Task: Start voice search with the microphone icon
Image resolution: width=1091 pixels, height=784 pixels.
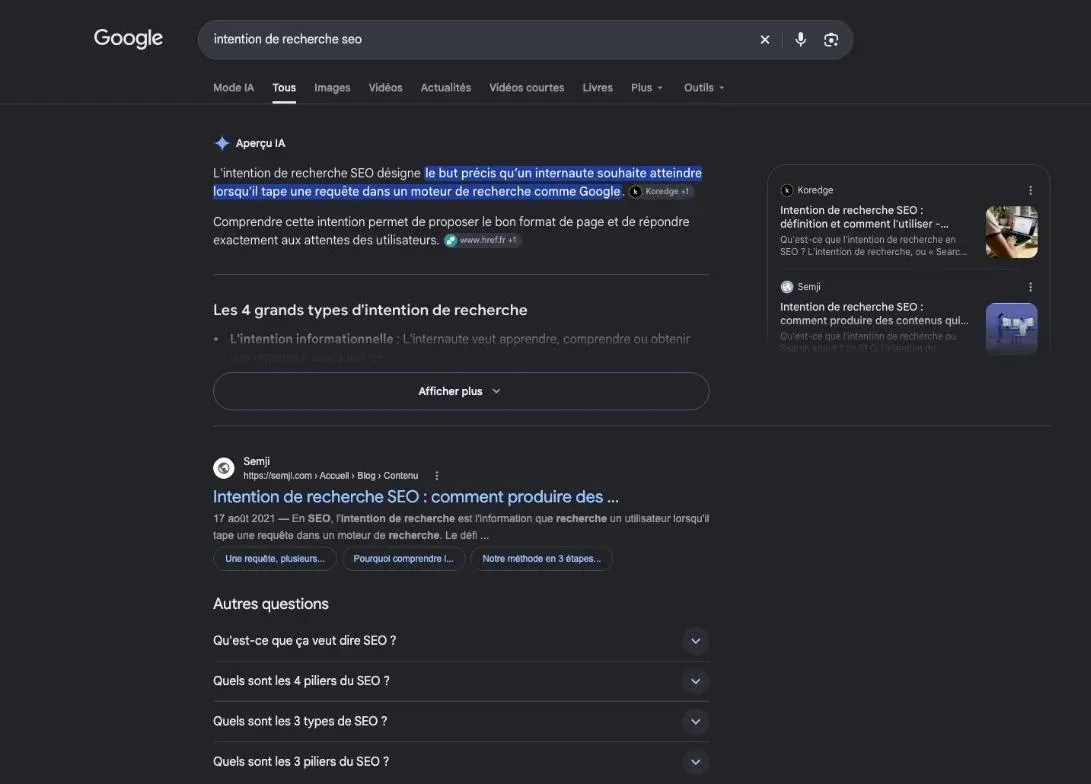Action: click(x=800, y=40)
